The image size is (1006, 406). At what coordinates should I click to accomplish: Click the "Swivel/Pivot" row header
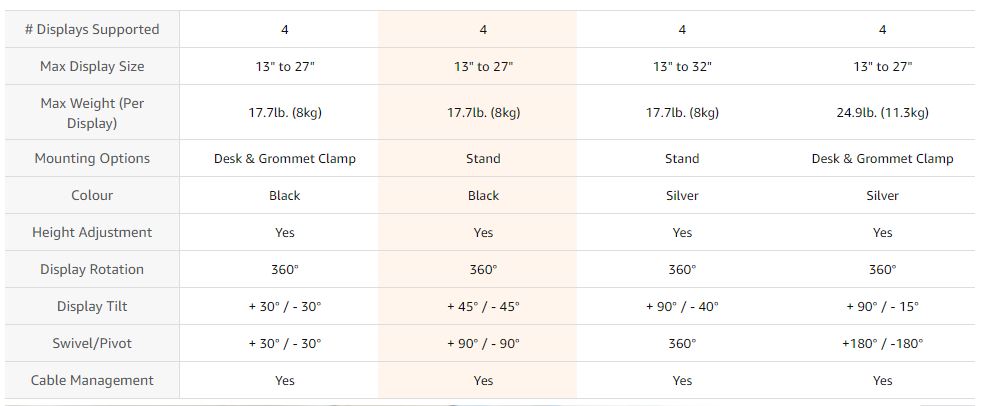point(92,344)
